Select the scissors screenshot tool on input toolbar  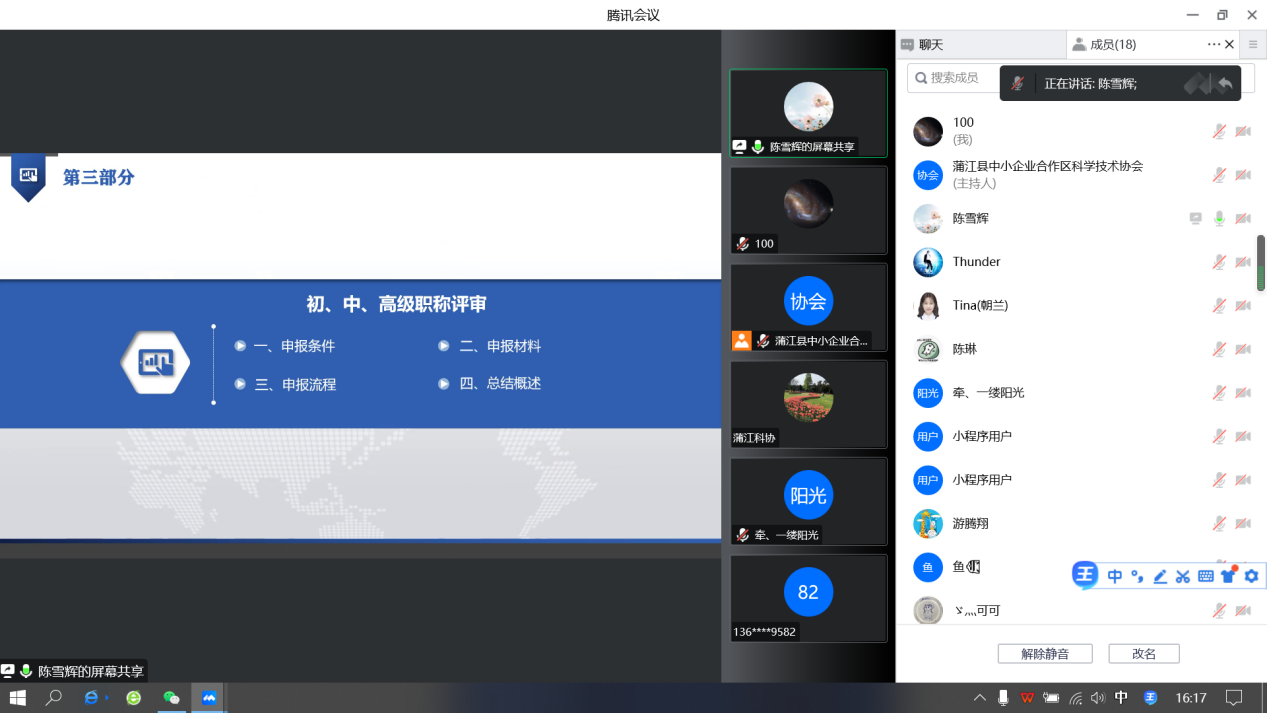1183,576
